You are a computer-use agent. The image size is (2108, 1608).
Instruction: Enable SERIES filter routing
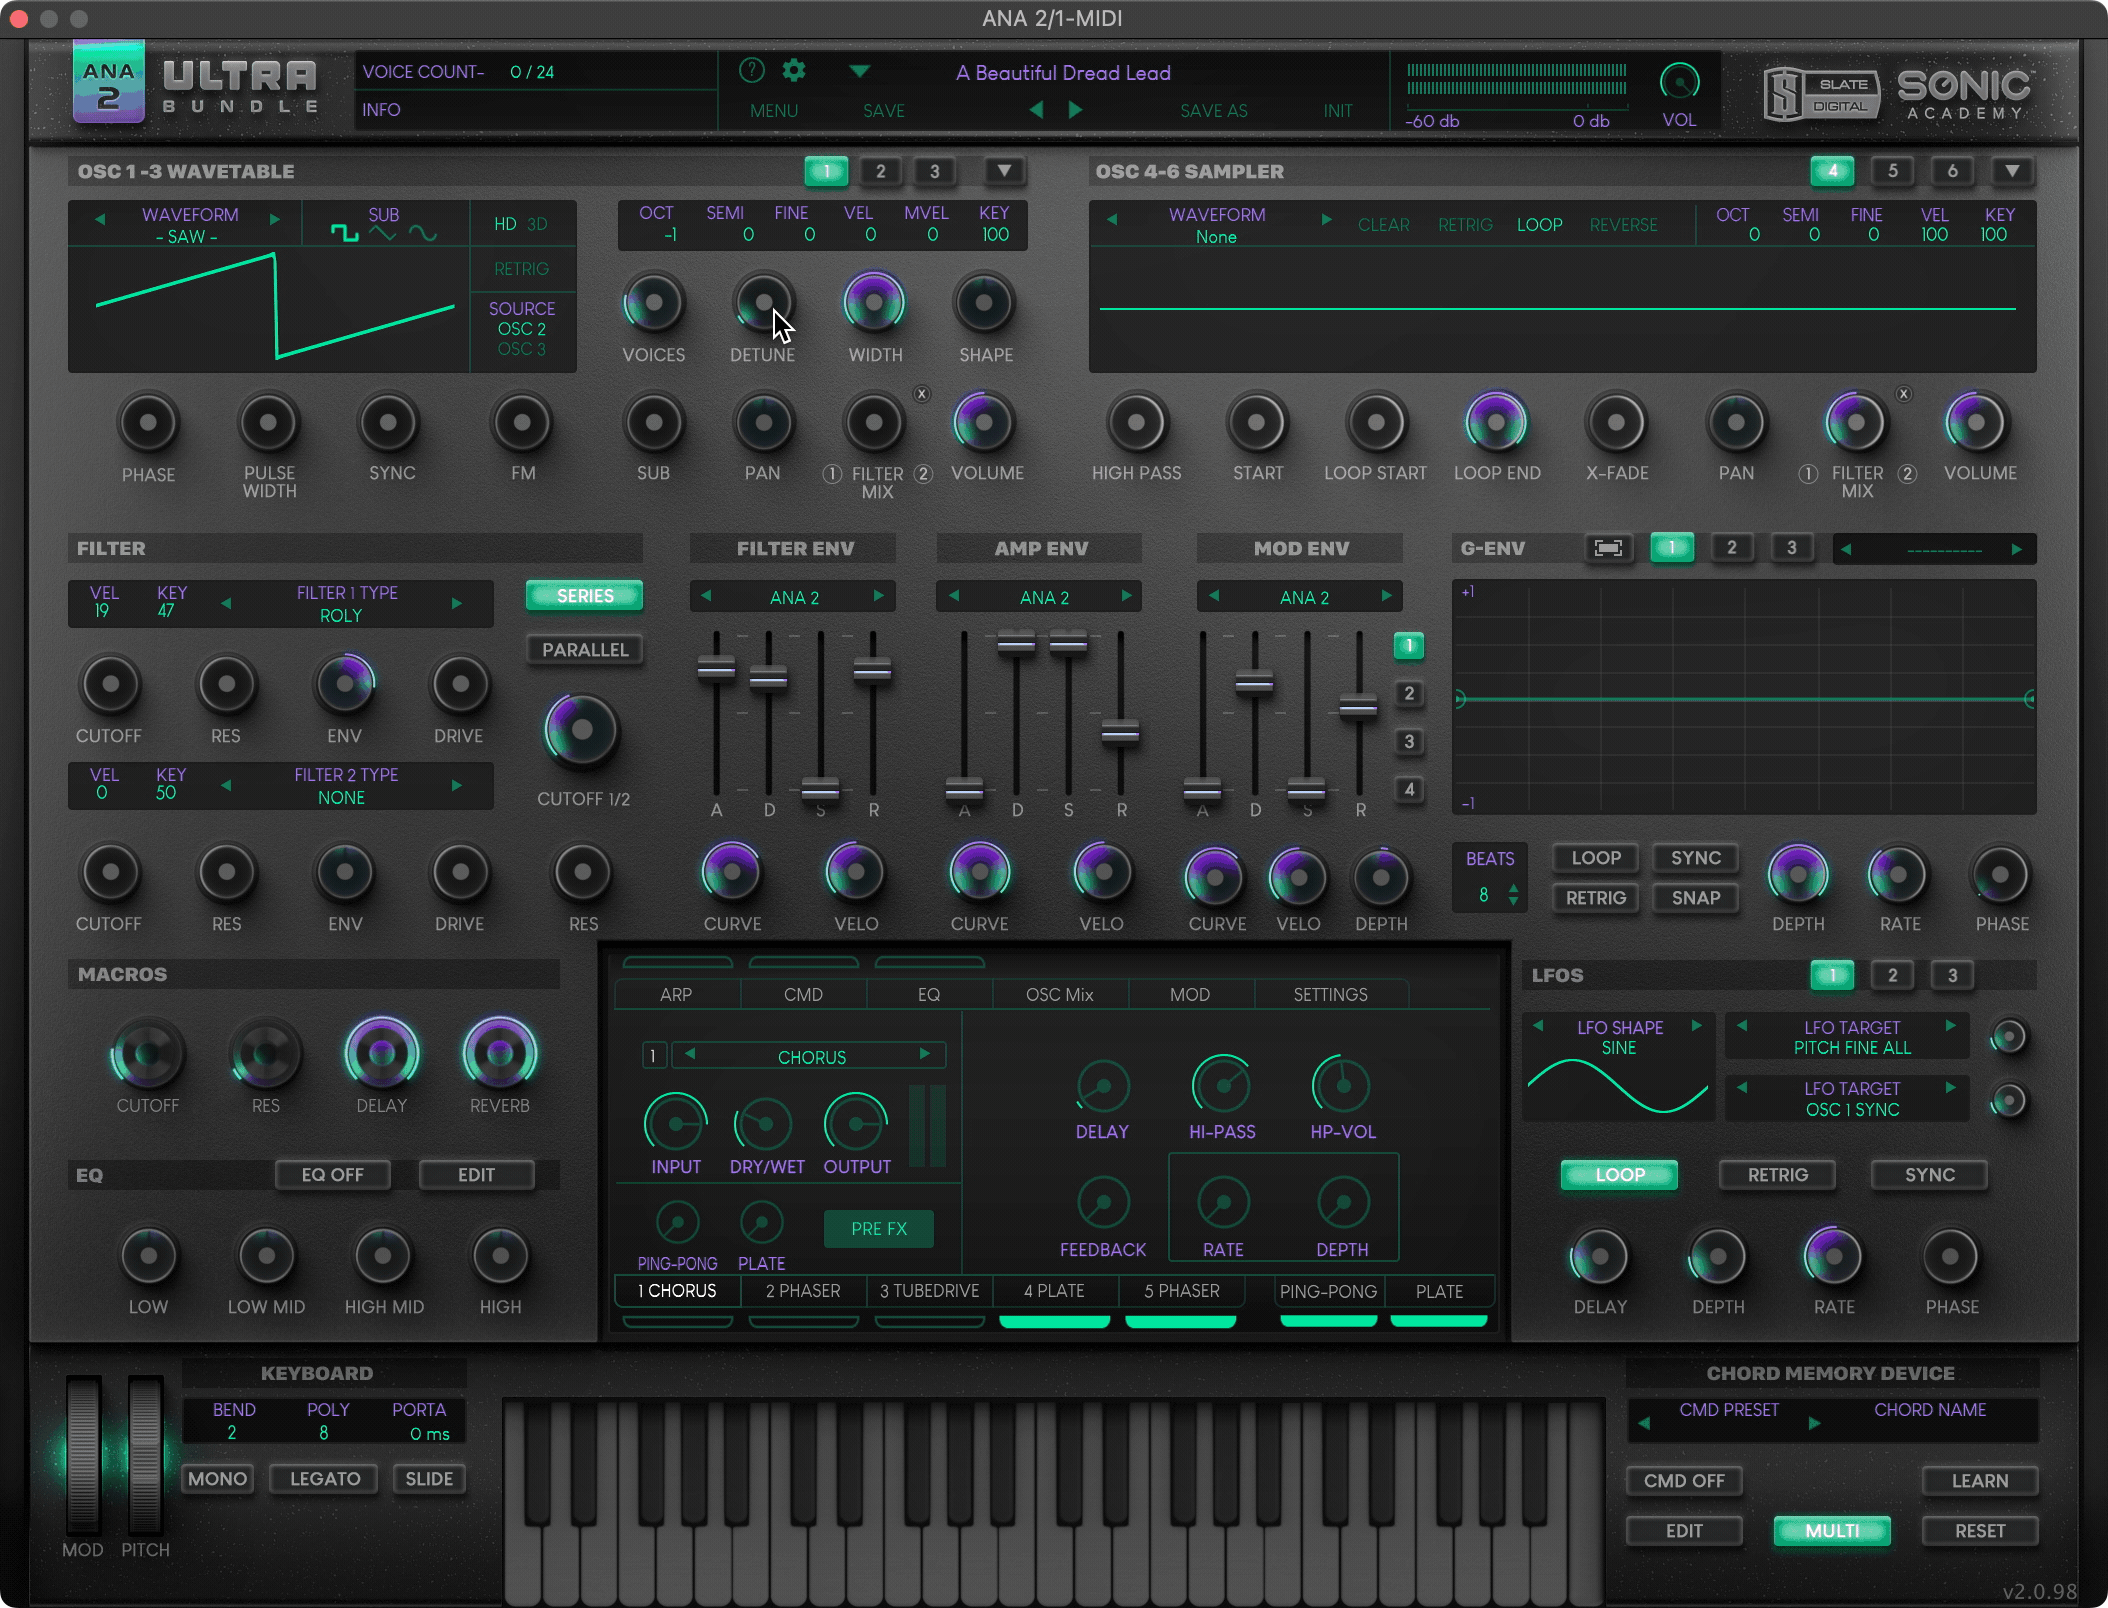click(585, 596)
